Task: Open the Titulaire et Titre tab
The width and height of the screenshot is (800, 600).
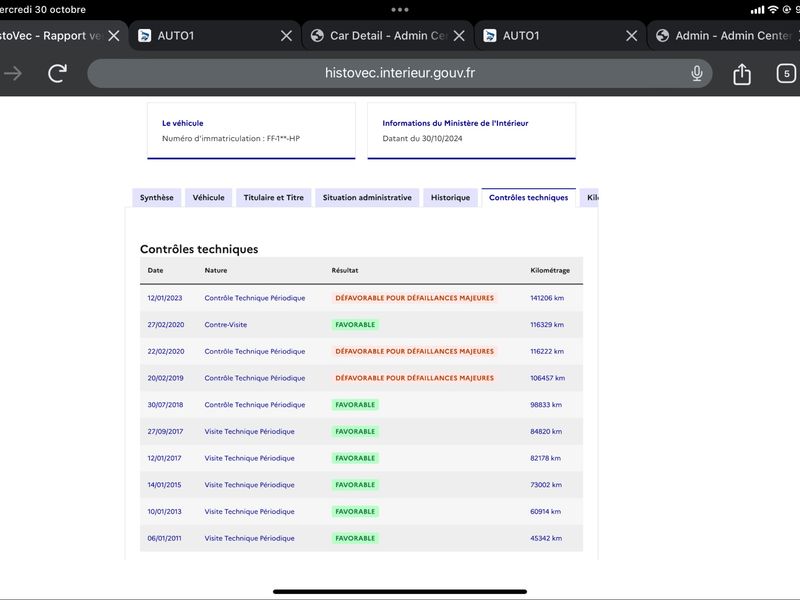Action: click(273, 197)
